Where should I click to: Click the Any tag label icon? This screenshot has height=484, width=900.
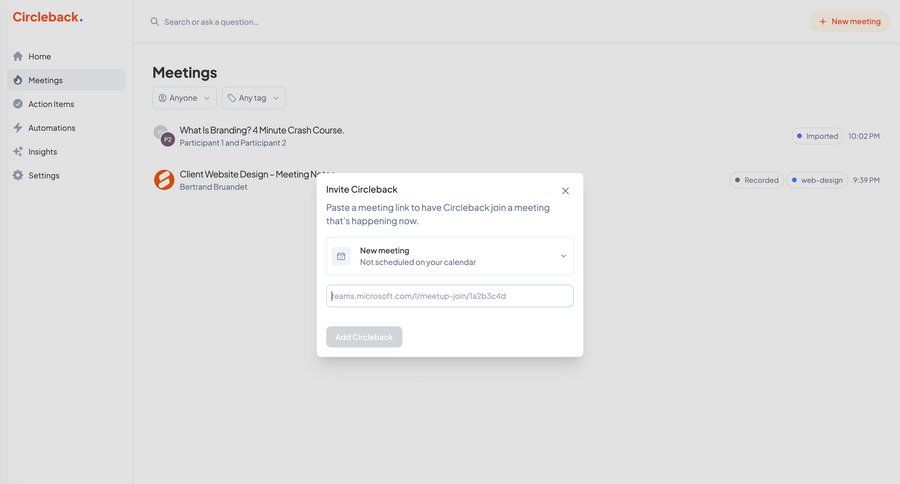[x=232, y=98]
